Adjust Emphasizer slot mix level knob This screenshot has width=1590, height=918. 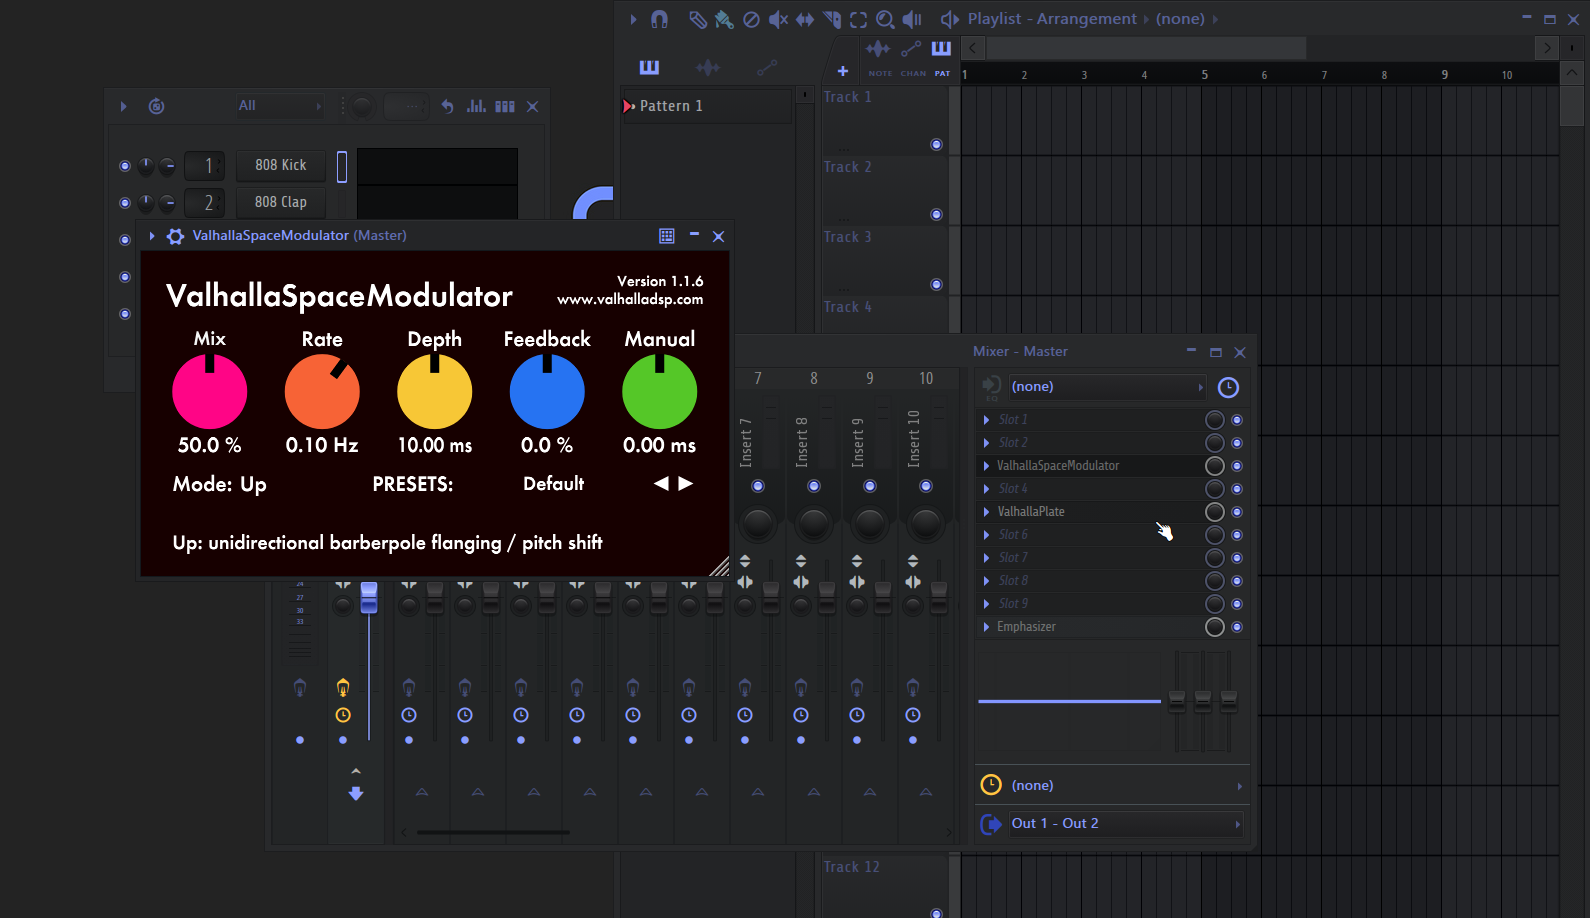[1215, 627]
